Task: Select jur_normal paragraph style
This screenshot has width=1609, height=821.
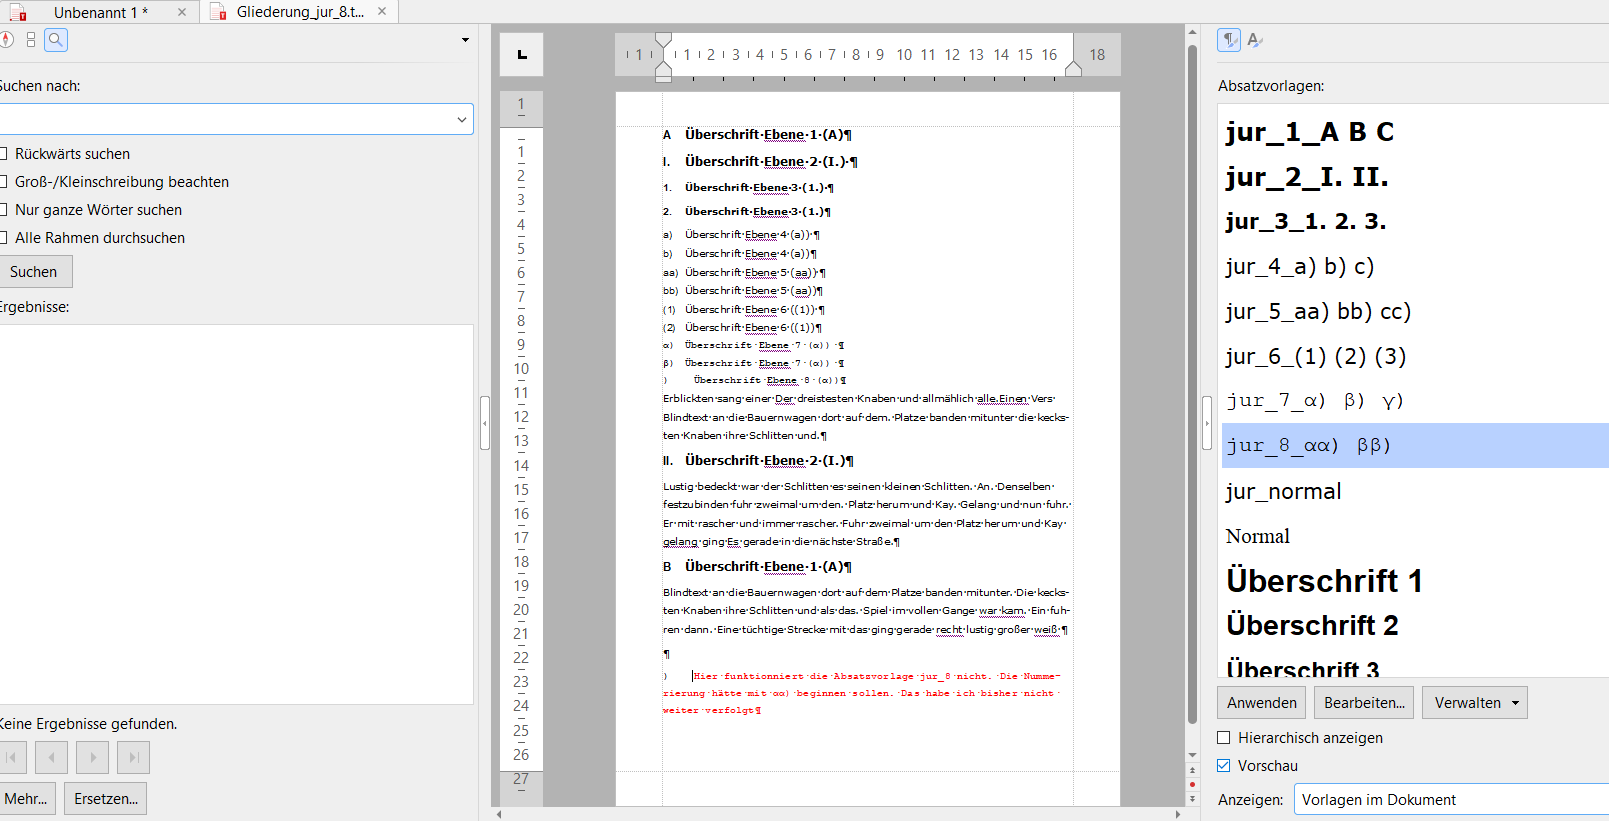Action: 1284,492
